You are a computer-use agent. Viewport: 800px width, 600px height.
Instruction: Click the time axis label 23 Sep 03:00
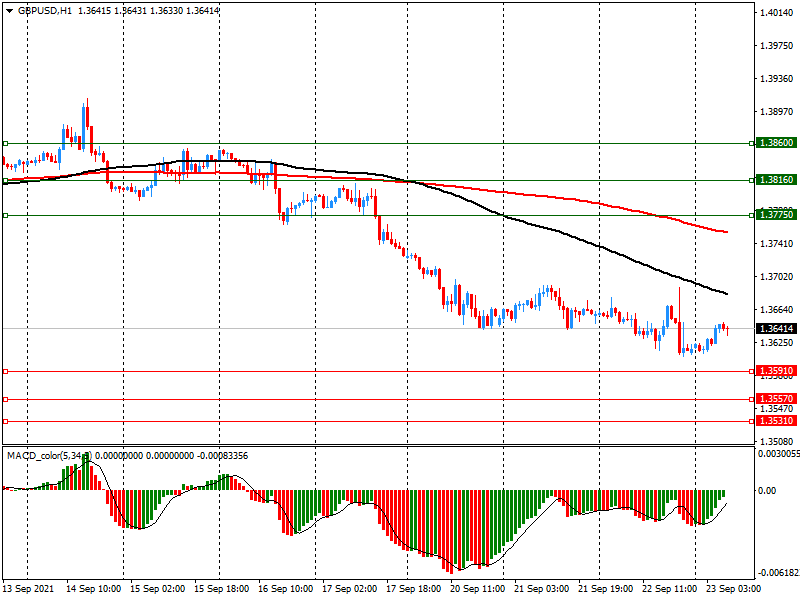point(734,589)
